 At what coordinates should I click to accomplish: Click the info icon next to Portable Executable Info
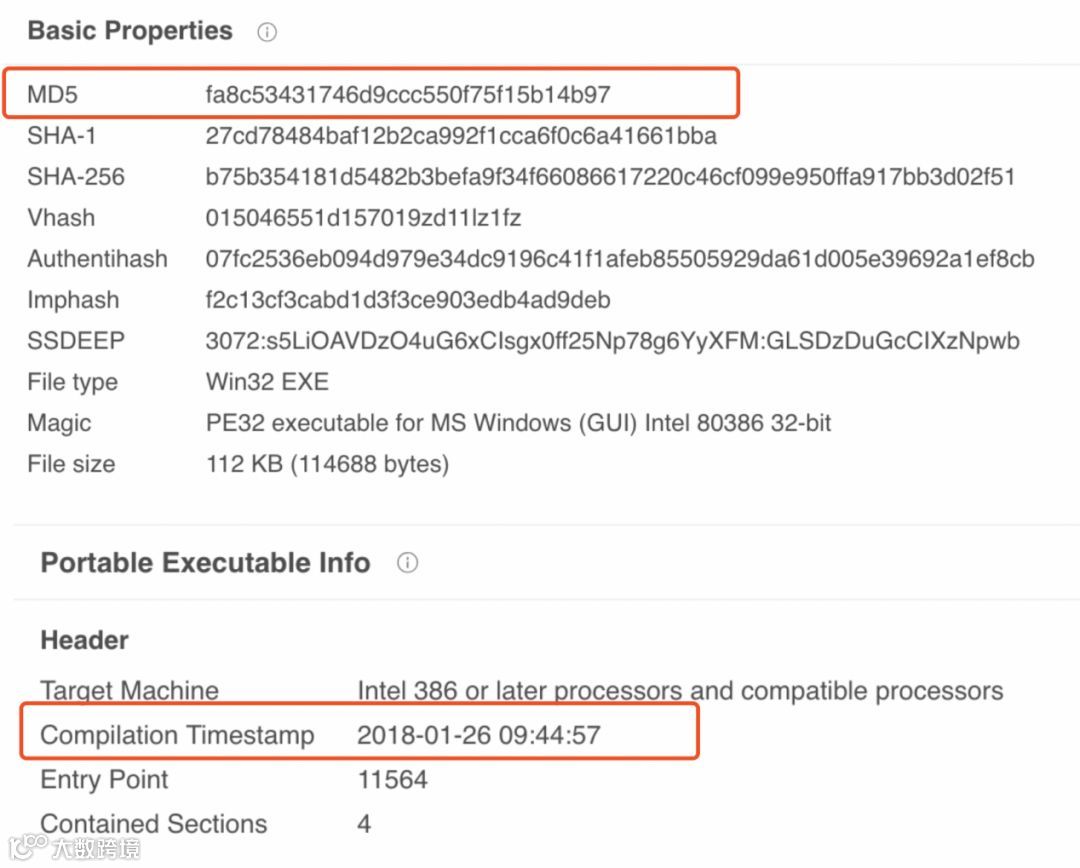407,563
